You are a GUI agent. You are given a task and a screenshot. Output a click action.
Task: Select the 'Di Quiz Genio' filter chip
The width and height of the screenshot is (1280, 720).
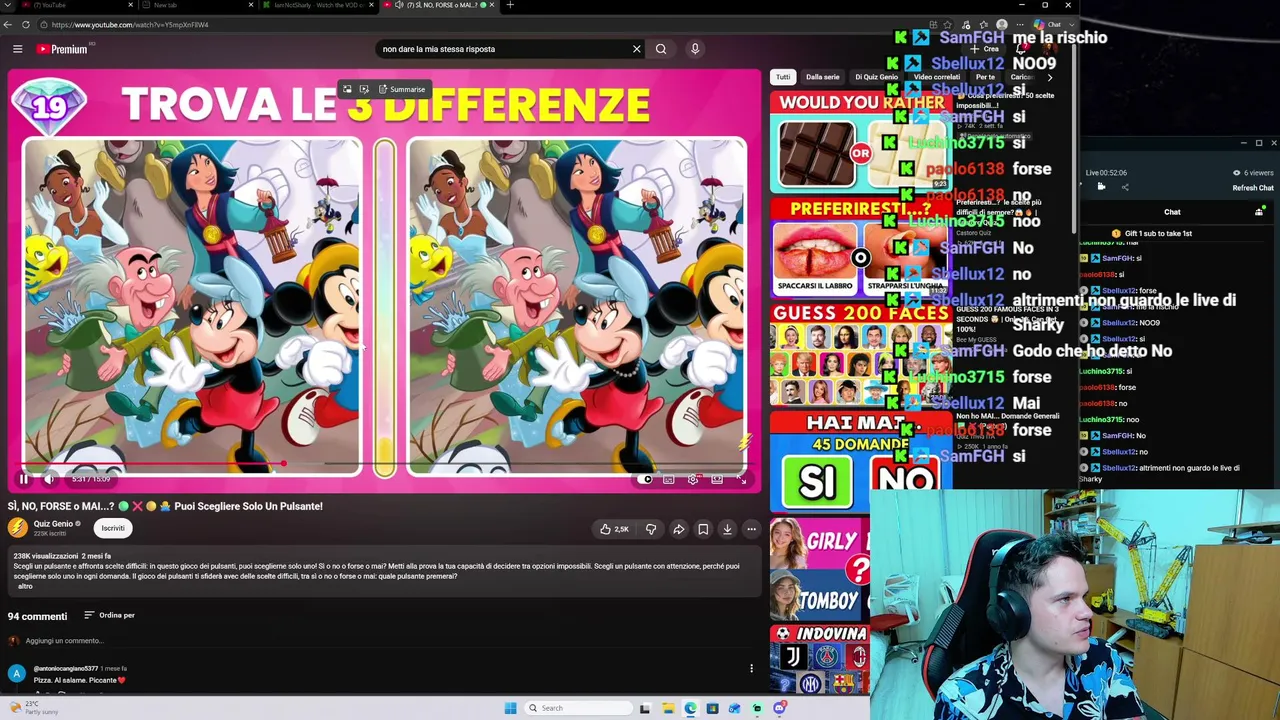pyautogui.click(x=876, y=77)
